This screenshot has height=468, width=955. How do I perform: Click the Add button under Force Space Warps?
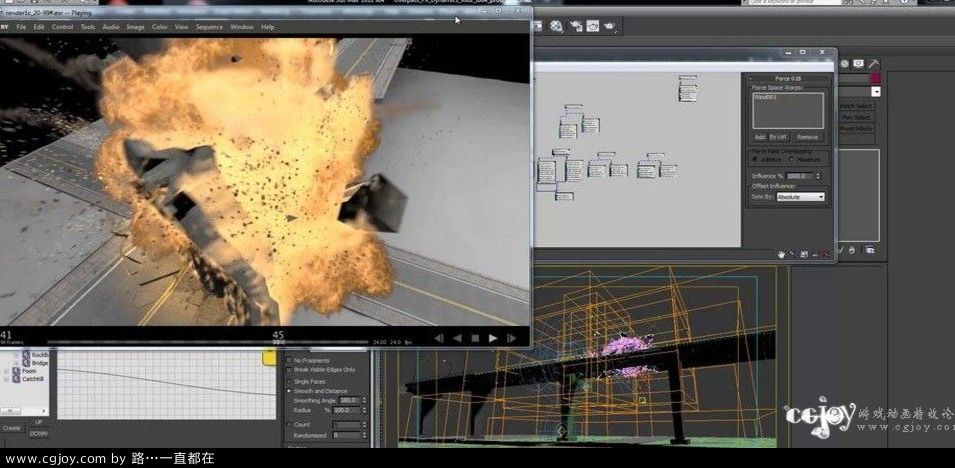759,137
